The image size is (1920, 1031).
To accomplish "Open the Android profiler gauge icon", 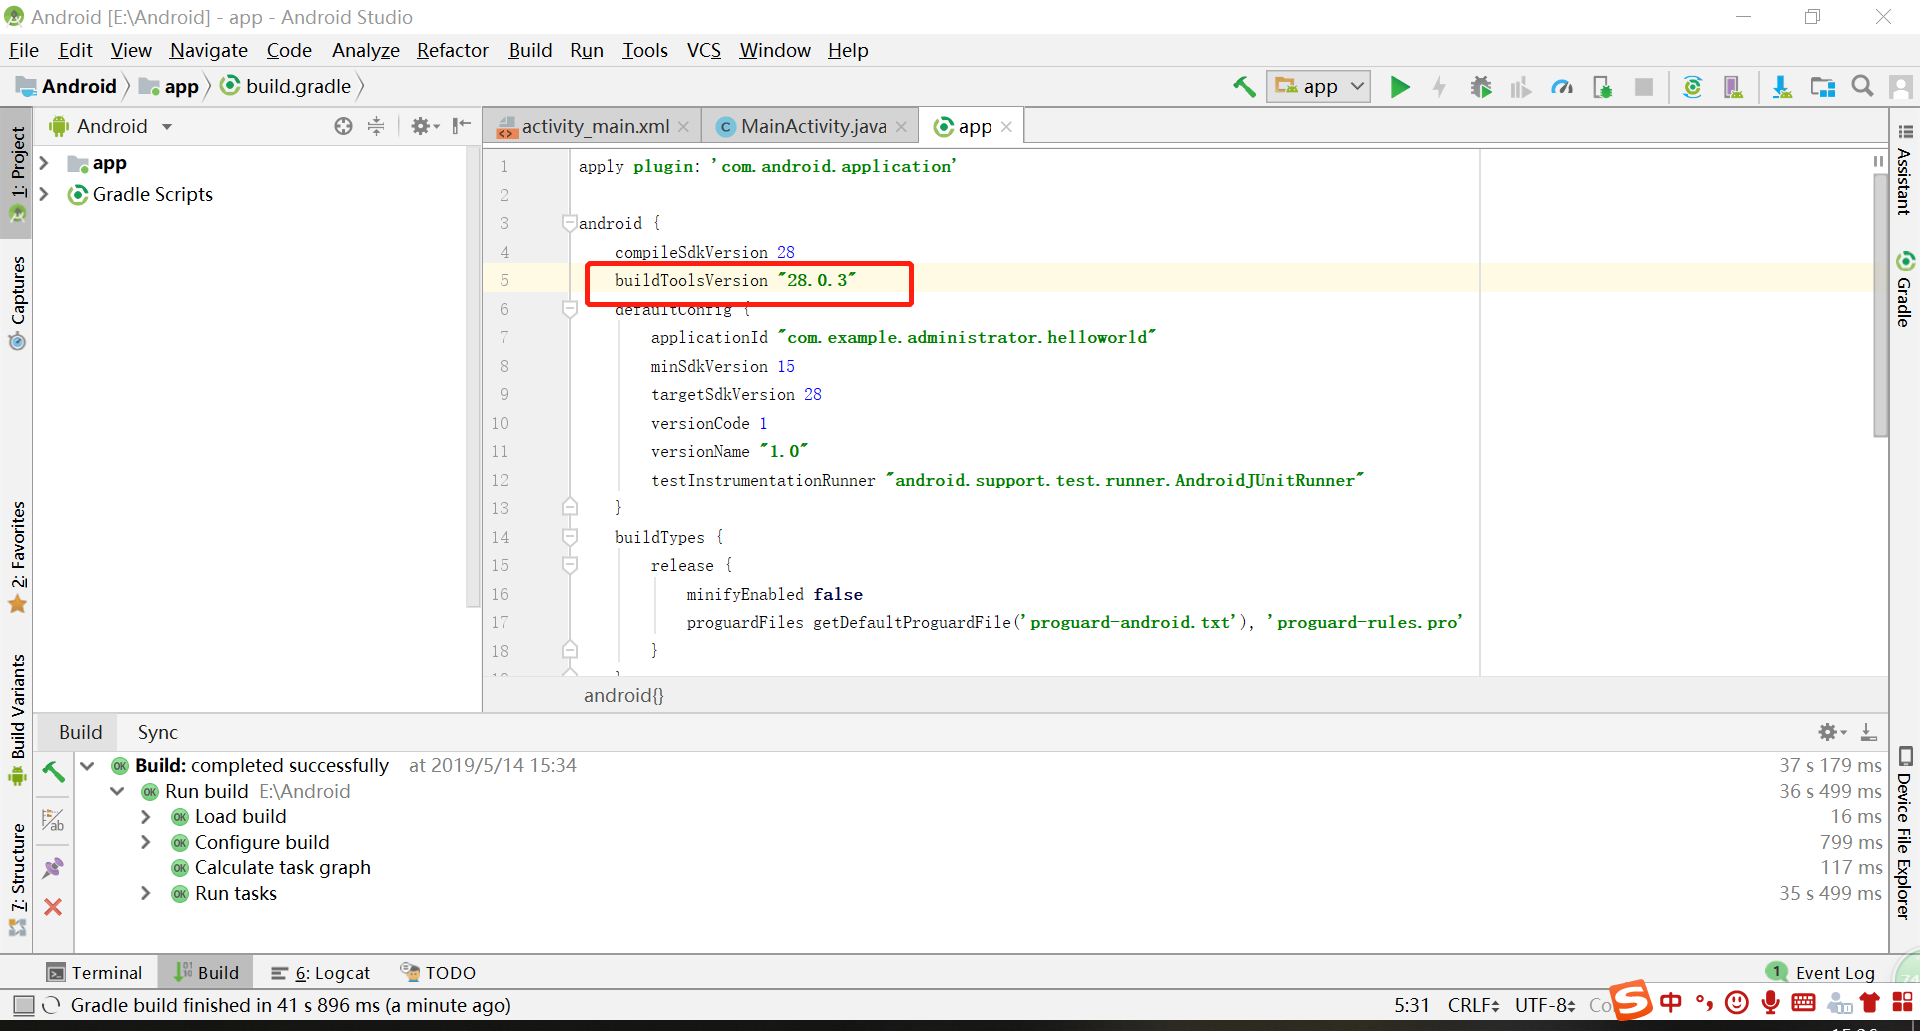I will pos(1562,87).
